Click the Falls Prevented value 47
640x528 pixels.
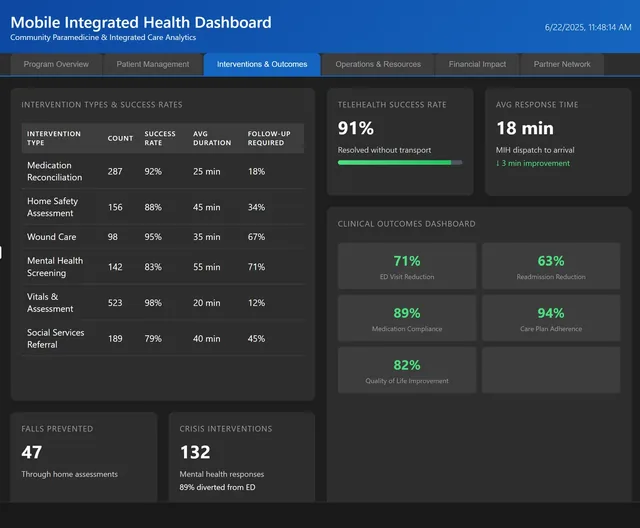[31, 452]
